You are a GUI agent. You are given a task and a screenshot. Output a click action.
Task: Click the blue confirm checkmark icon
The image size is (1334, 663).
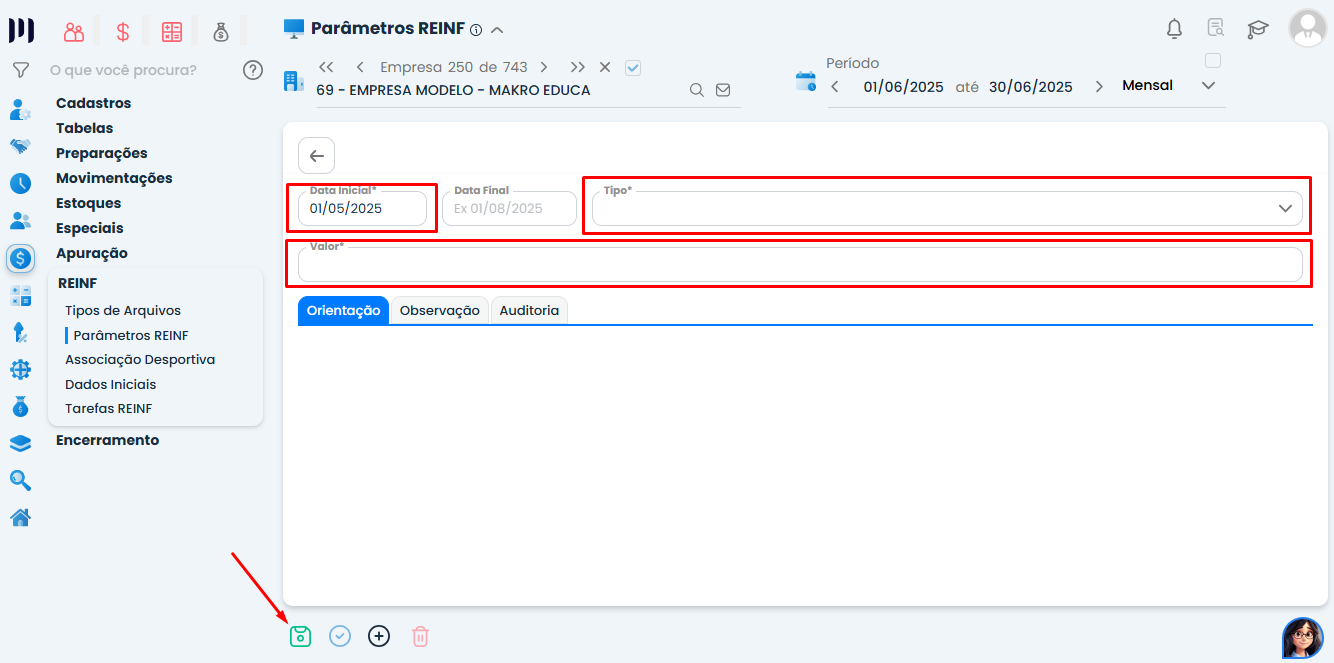[x=340, y=636]
